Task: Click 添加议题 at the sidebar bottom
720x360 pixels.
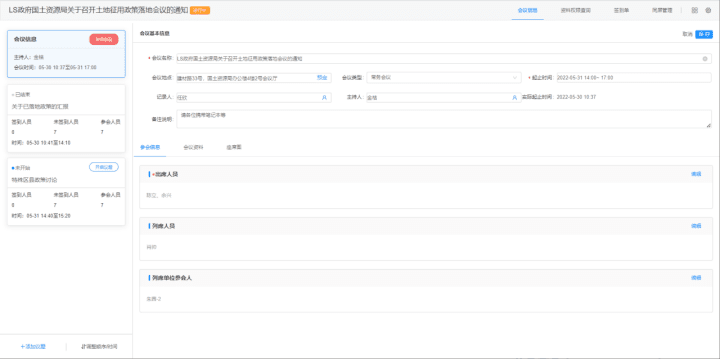Action: (x=33, y=347)
